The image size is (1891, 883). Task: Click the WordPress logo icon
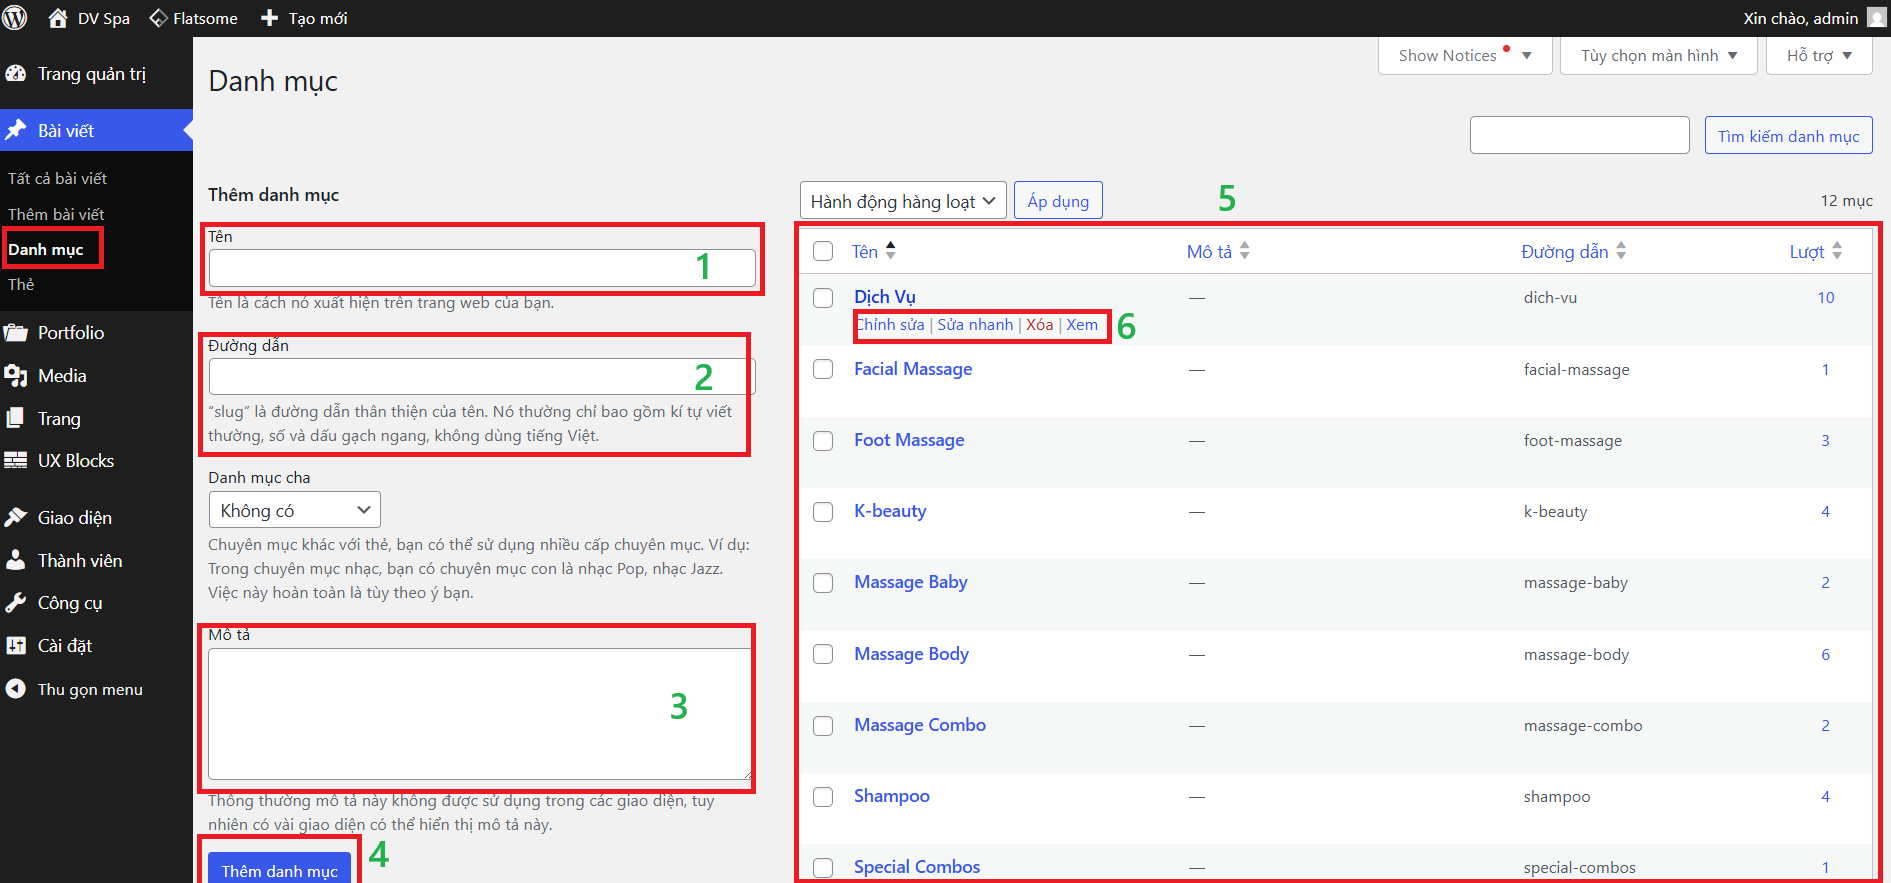pyautogui.click(x=15, y=18)
